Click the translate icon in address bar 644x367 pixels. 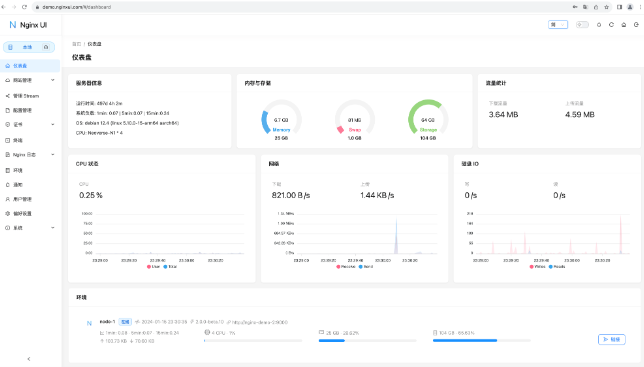point(585,7)
